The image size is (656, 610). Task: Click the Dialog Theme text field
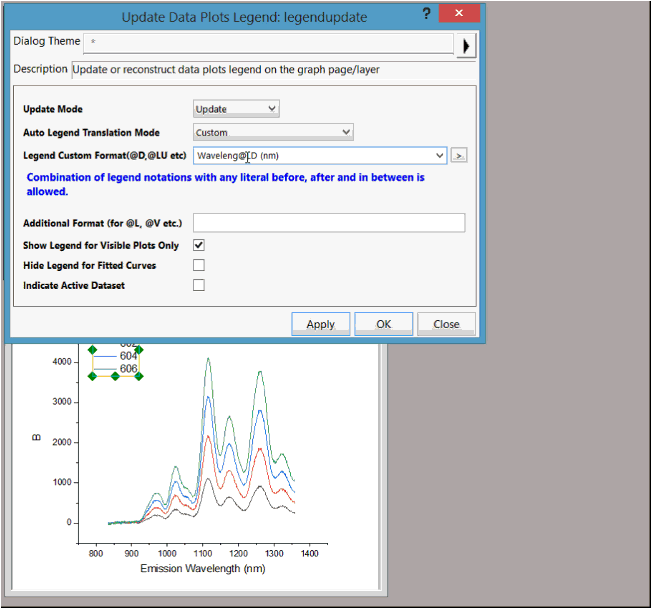click(268, 45)
